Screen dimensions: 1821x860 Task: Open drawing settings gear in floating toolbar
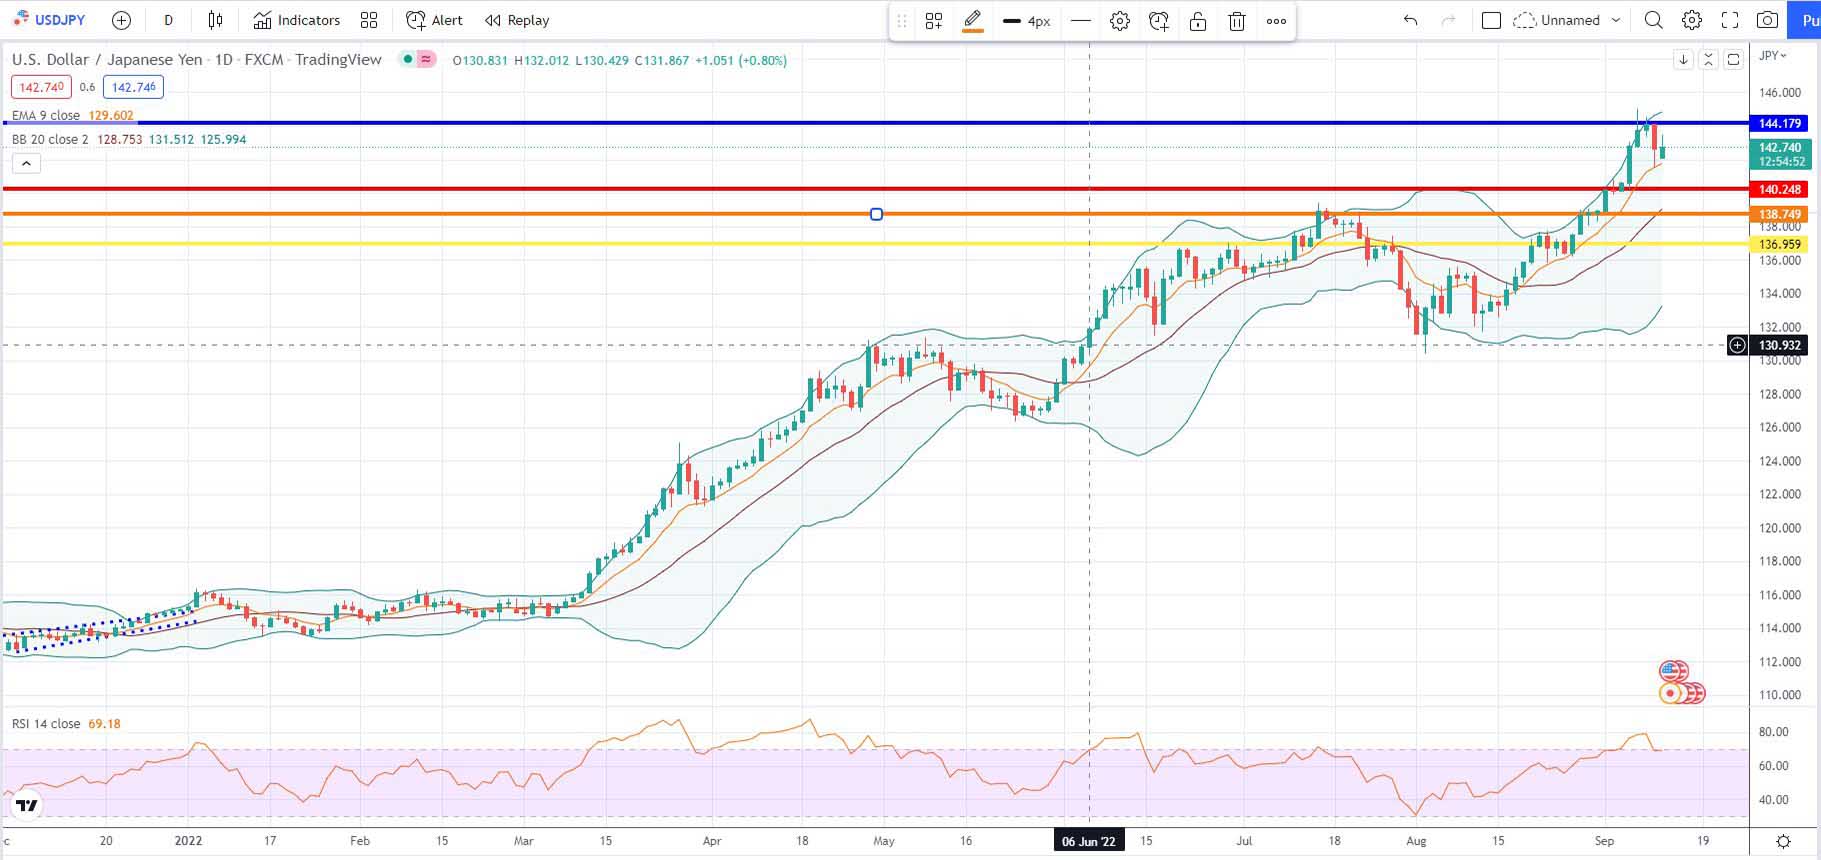pos(1120,21)
